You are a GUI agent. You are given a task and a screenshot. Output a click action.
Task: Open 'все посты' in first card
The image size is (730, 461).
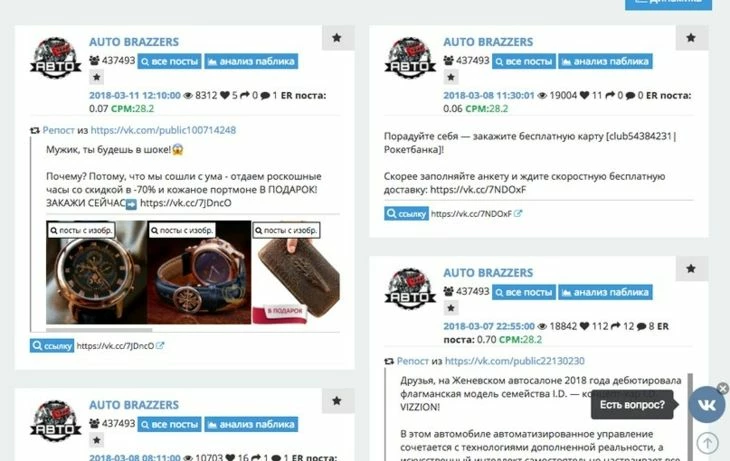pyautogui.click(x=169, y=61)
